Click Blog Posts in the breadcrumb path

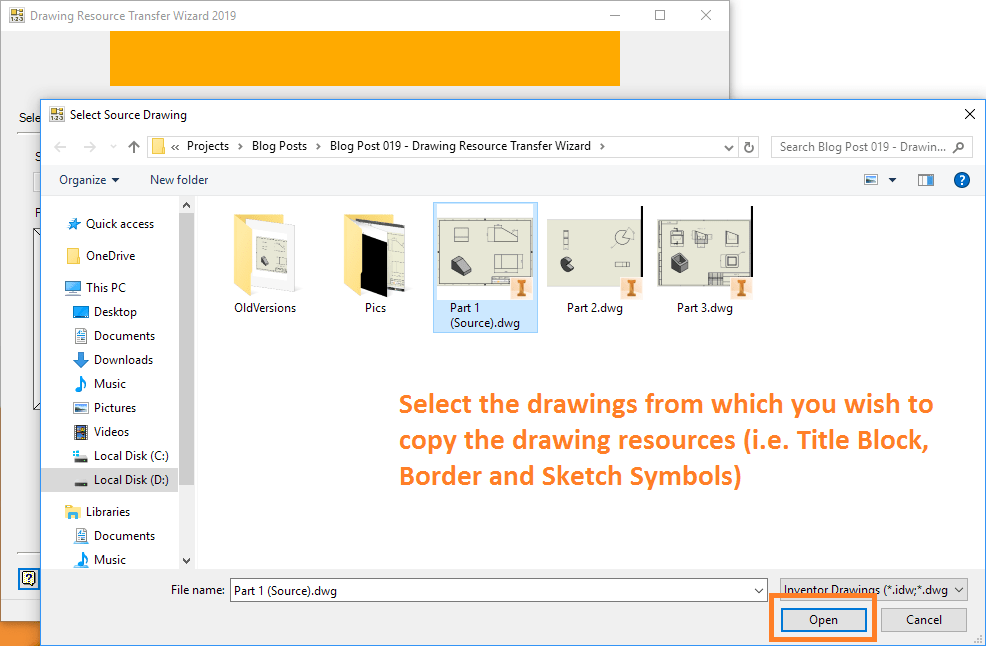click(279, 147)
